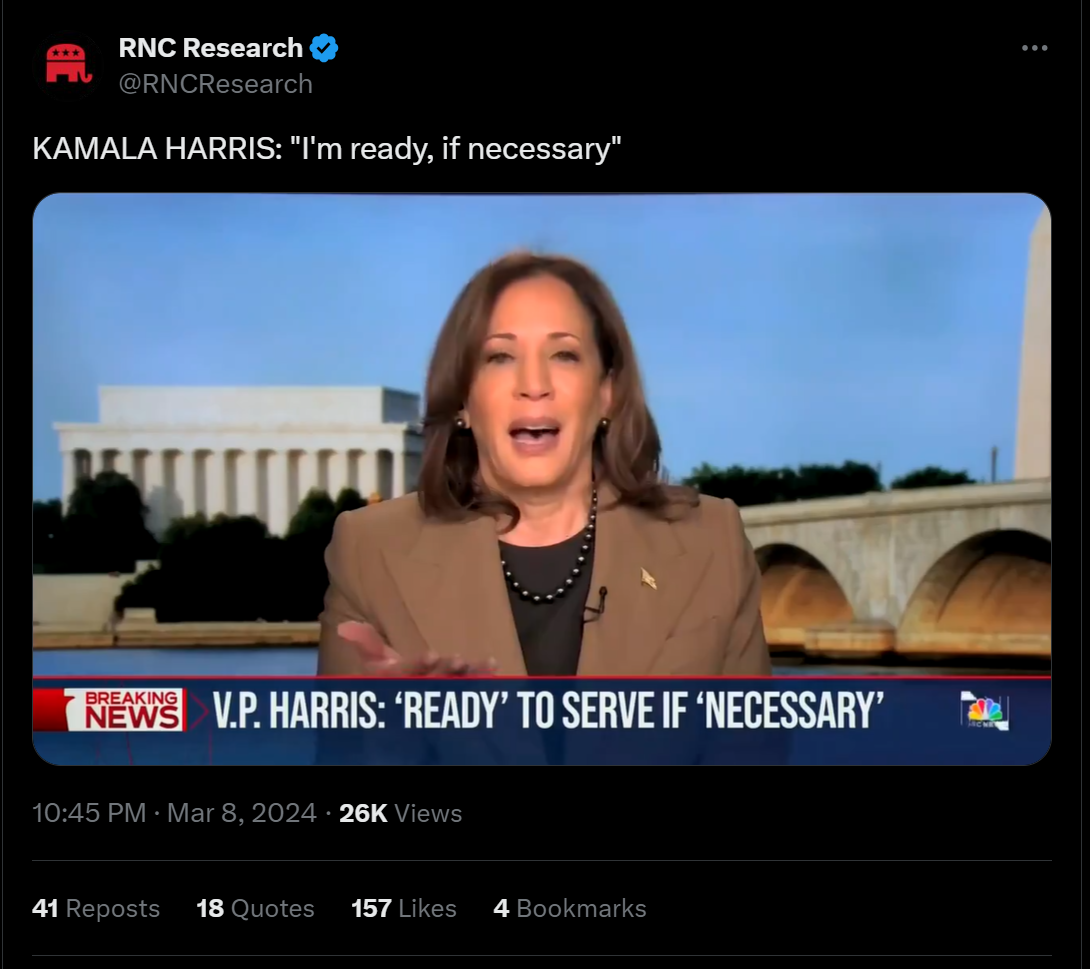Open the RNC Research display name
The width and height of the screenshot is (1090, 969).
[x=211, y=48]
